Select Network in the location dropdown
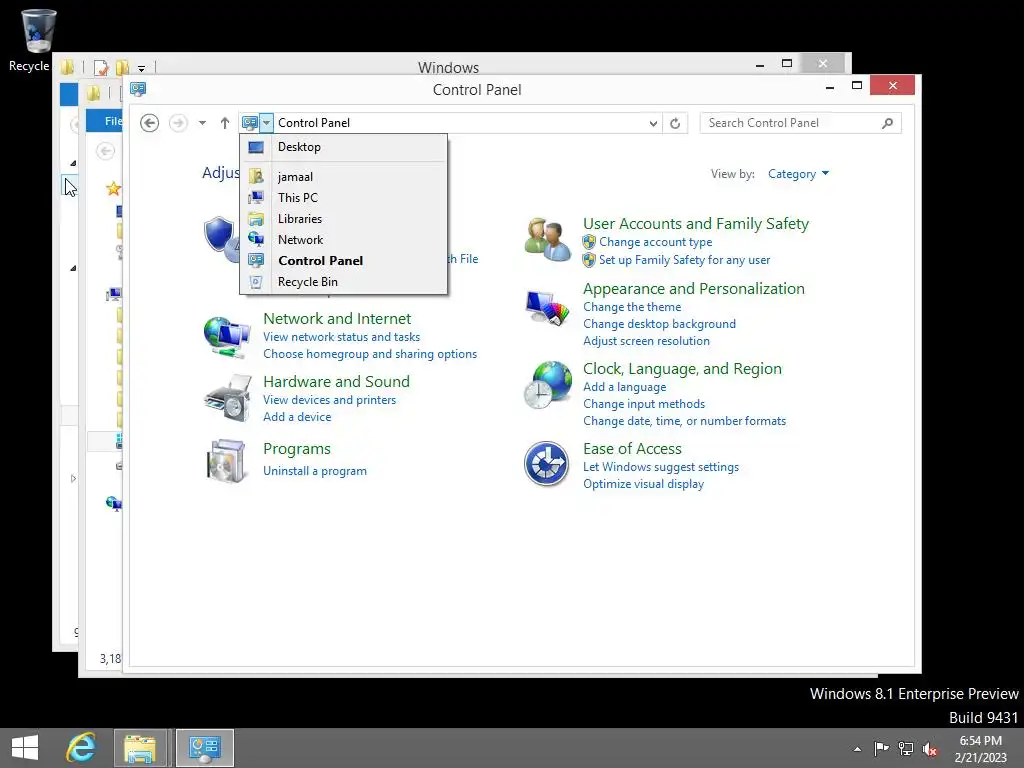Screen dimensions: 1024x768 (x=344, y=240)
